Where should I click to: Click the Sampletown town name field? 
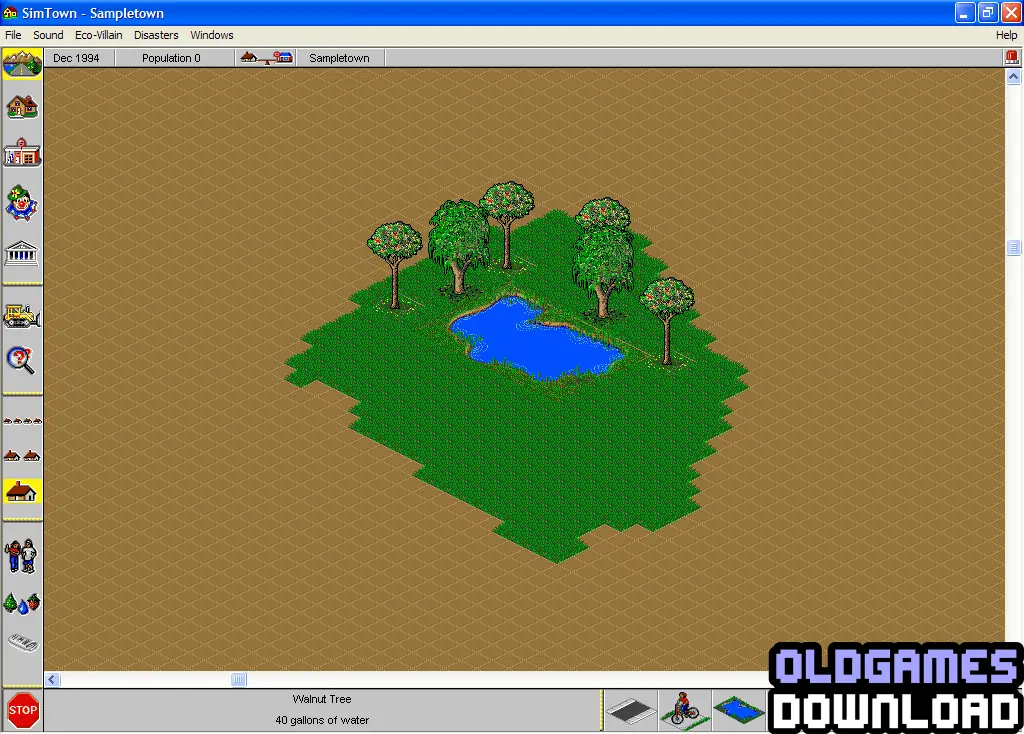pos(339,58)
